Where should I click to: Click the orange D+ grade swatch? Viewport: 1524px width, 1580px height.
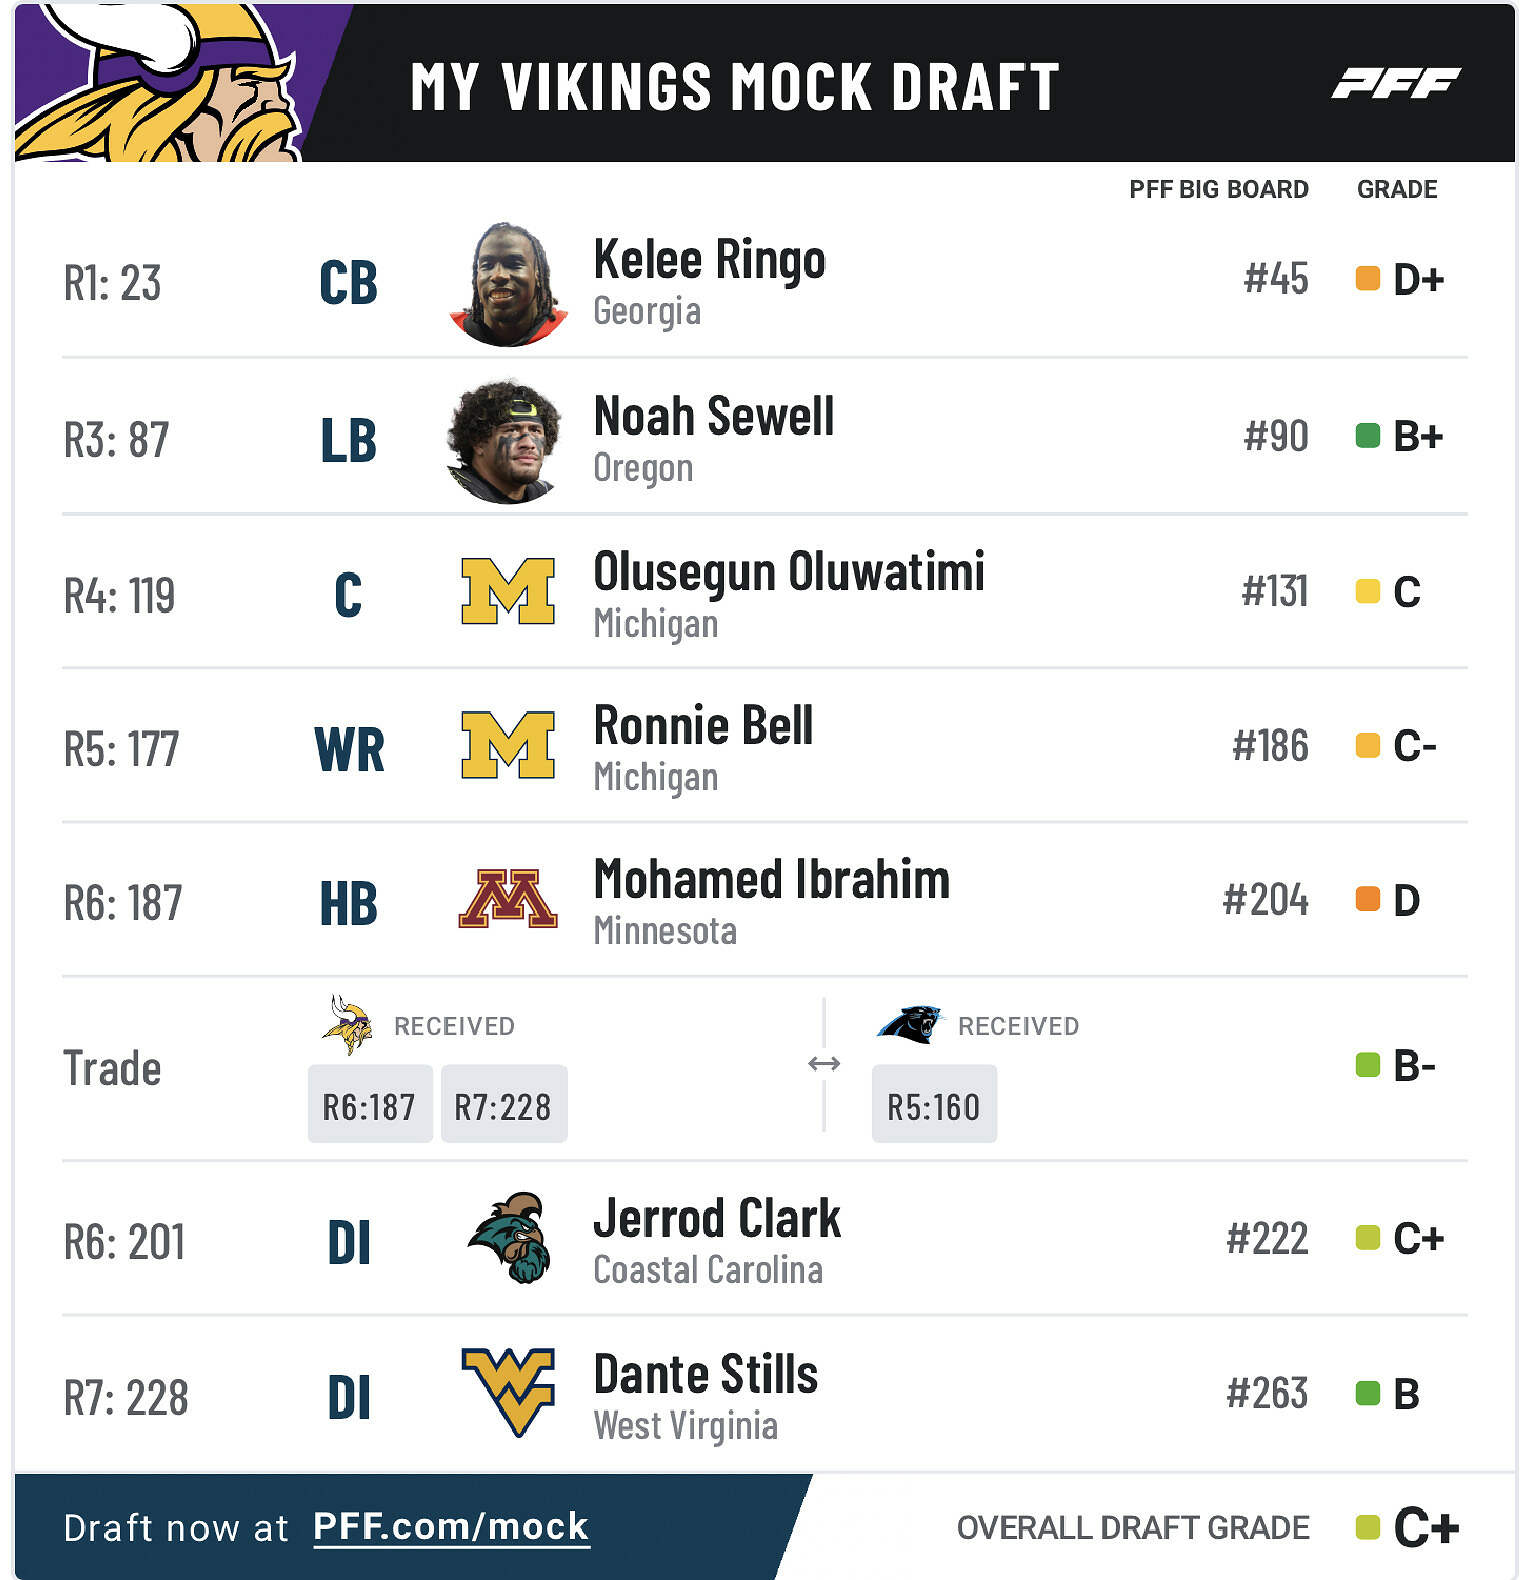click(1367, 279)
